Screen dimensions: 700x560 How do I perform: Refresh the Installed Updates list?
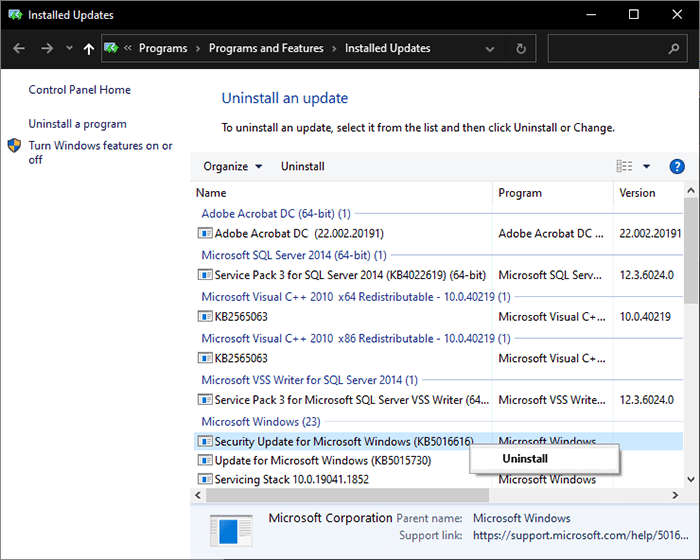[521, 48]
